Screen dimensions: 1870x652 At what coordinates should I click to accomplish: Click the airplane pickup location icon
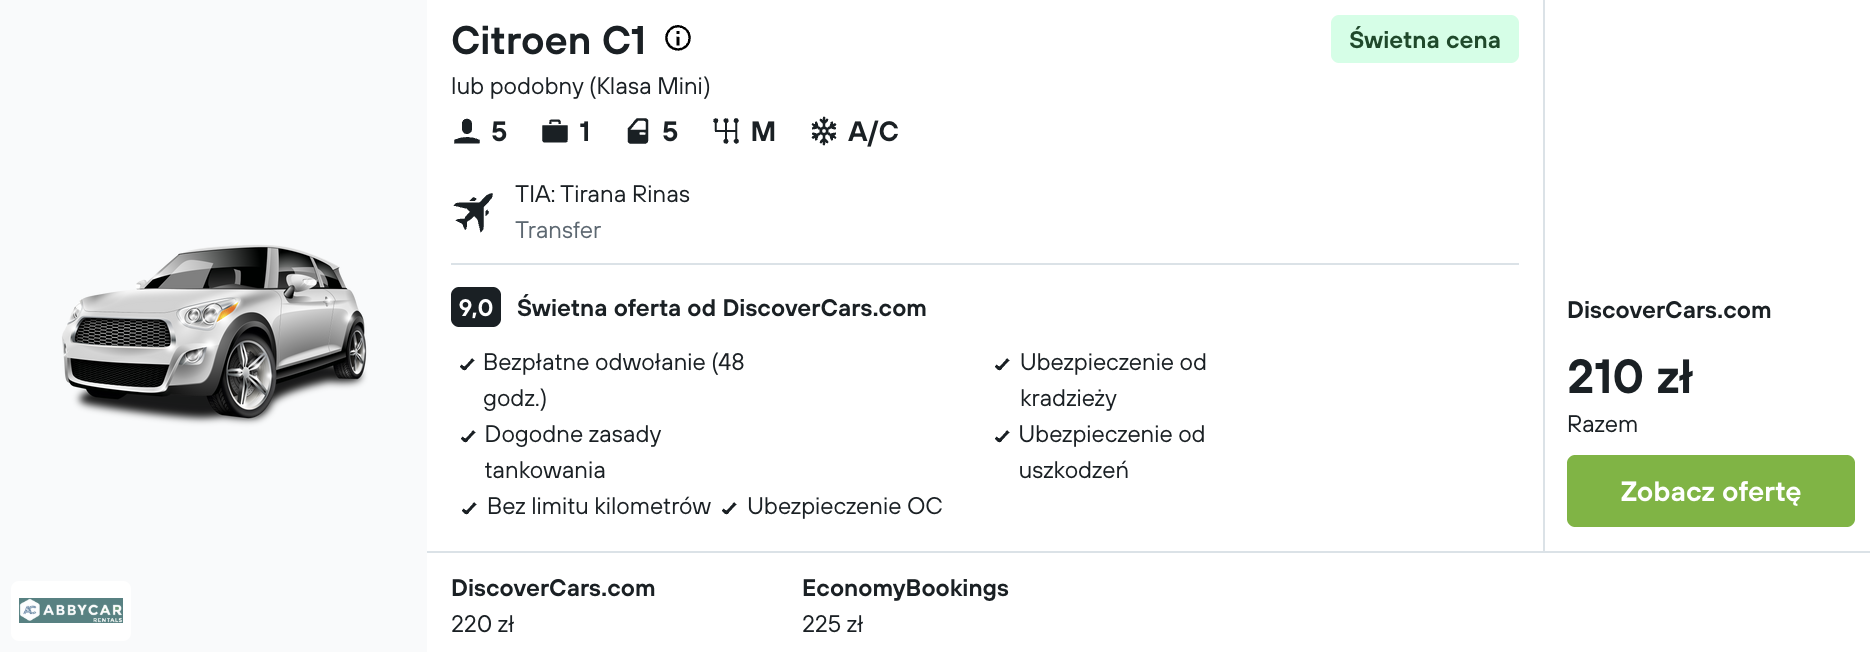pyautogui.click(x=474, y=212)
